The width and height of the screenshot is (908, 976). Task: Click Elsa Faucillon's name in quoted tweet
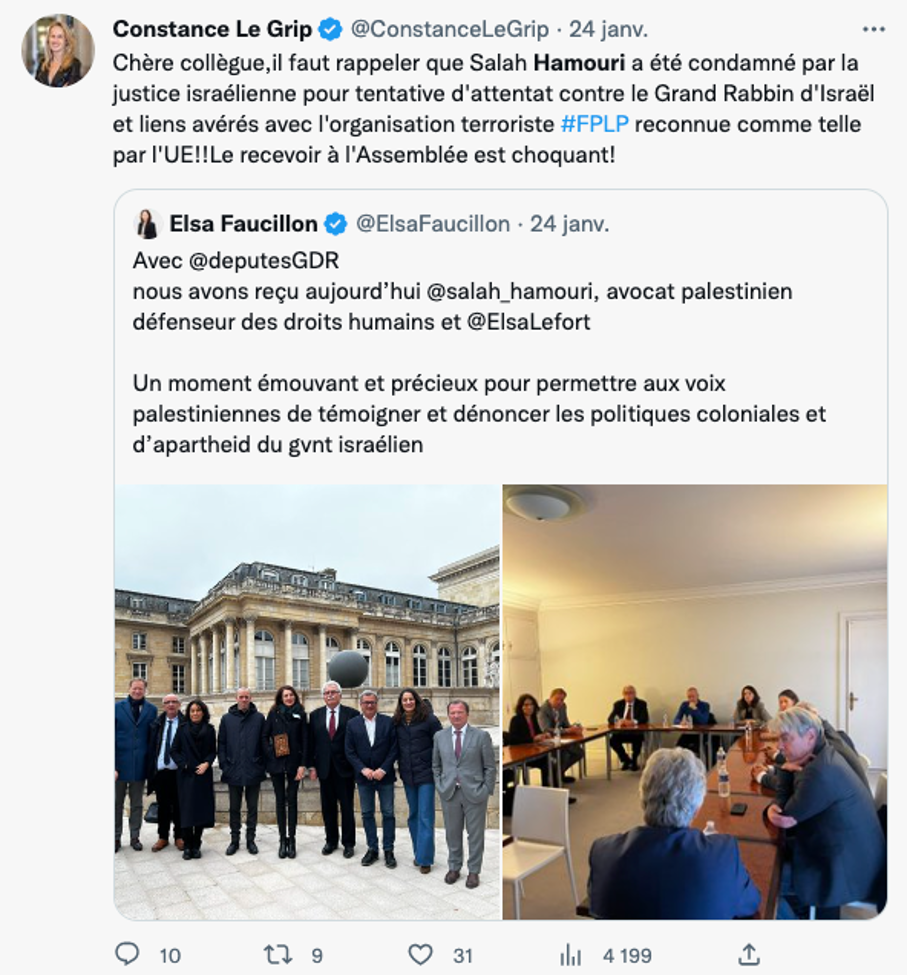[x=243, y=223]
